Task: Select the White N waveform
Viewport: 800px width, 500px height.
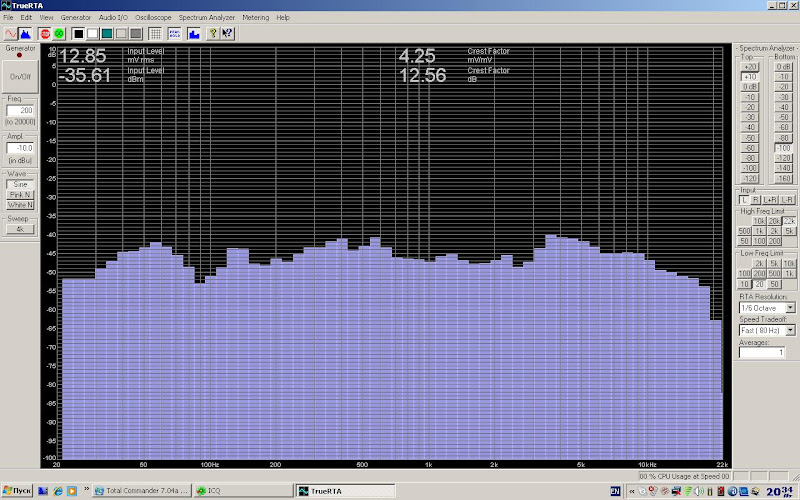Action: point(20,205)
